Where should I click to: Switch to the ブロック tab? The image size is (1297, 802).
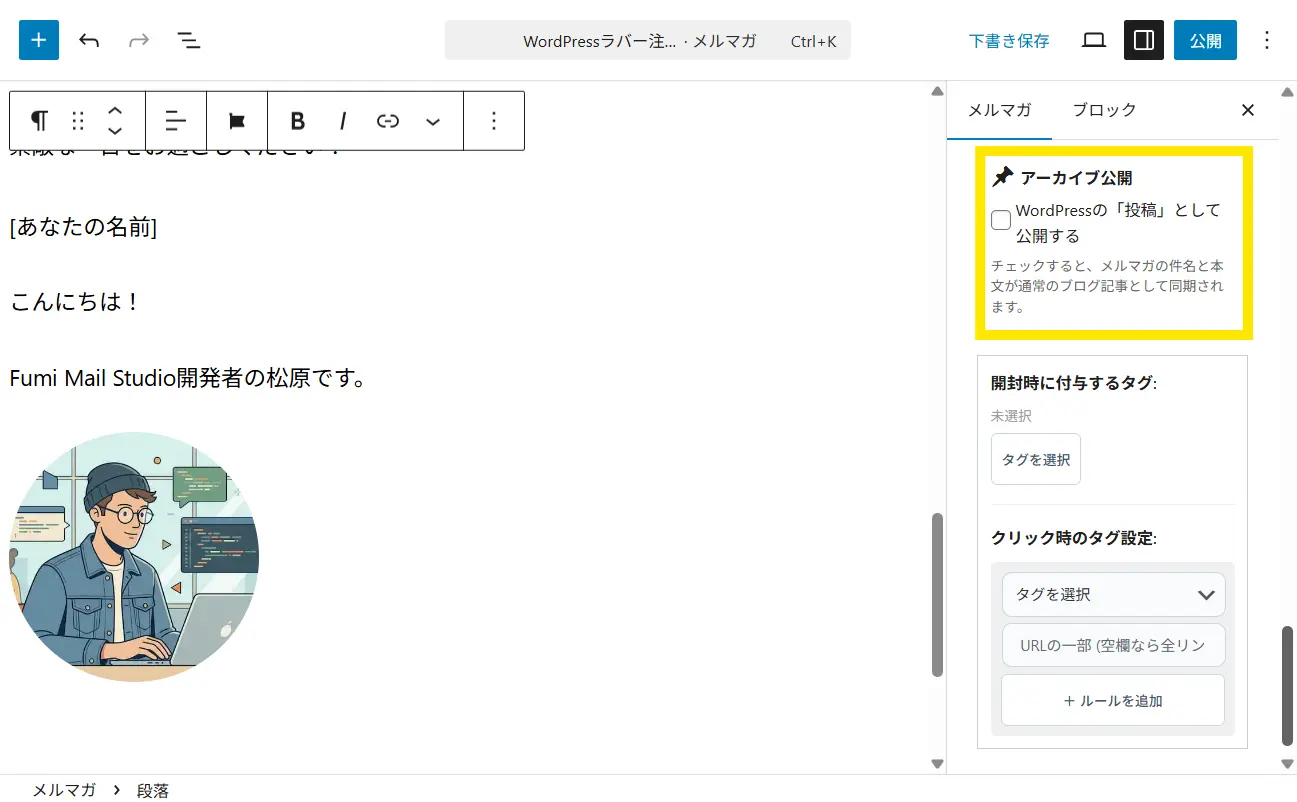click(x=1104, y=110)
